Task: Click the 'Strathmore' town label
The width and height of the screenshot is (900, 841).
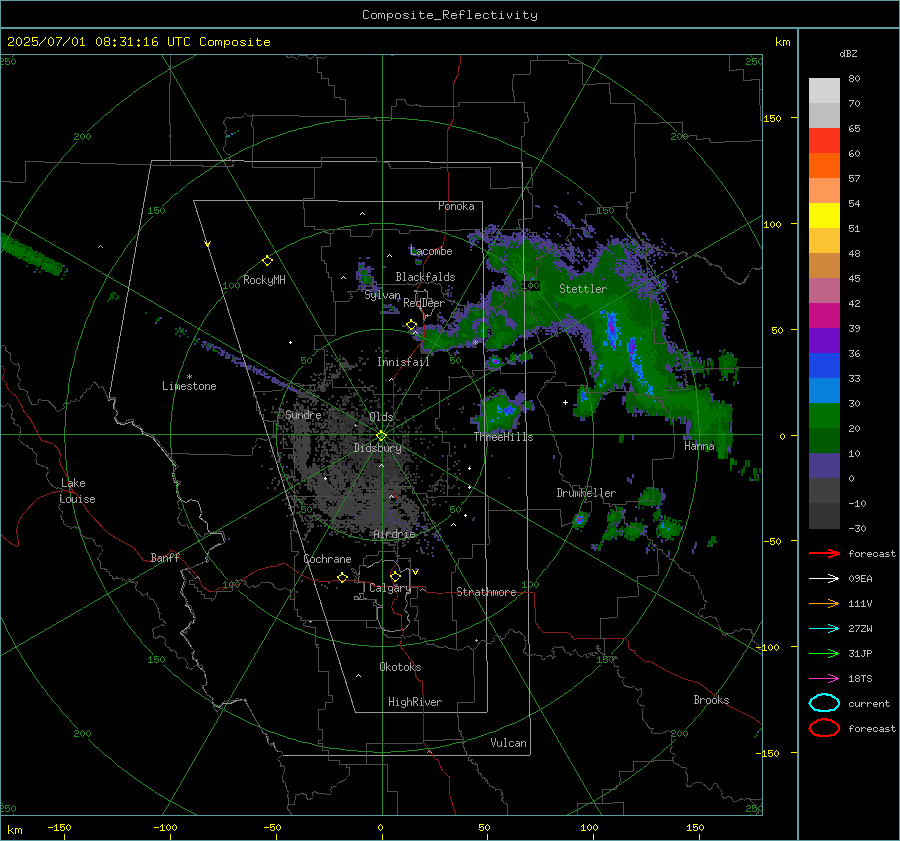Action: pyautogui.click(x=486, y=592)
